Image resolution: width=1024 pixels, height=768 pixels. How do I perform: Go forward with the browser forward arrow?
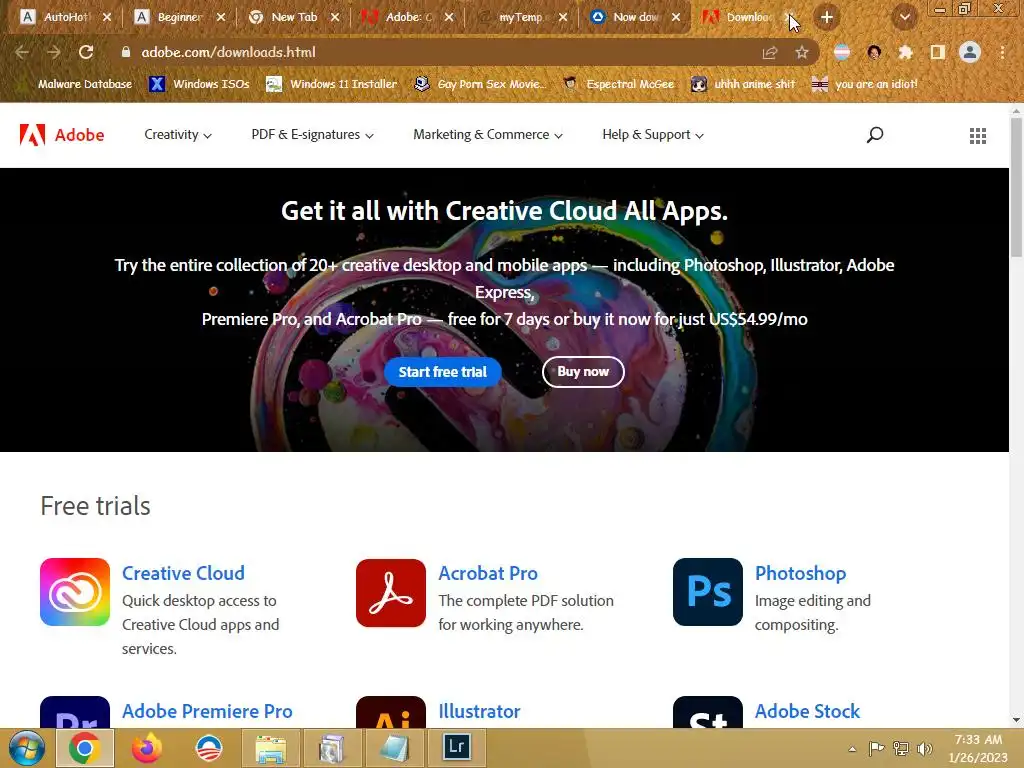coord(54,52)
